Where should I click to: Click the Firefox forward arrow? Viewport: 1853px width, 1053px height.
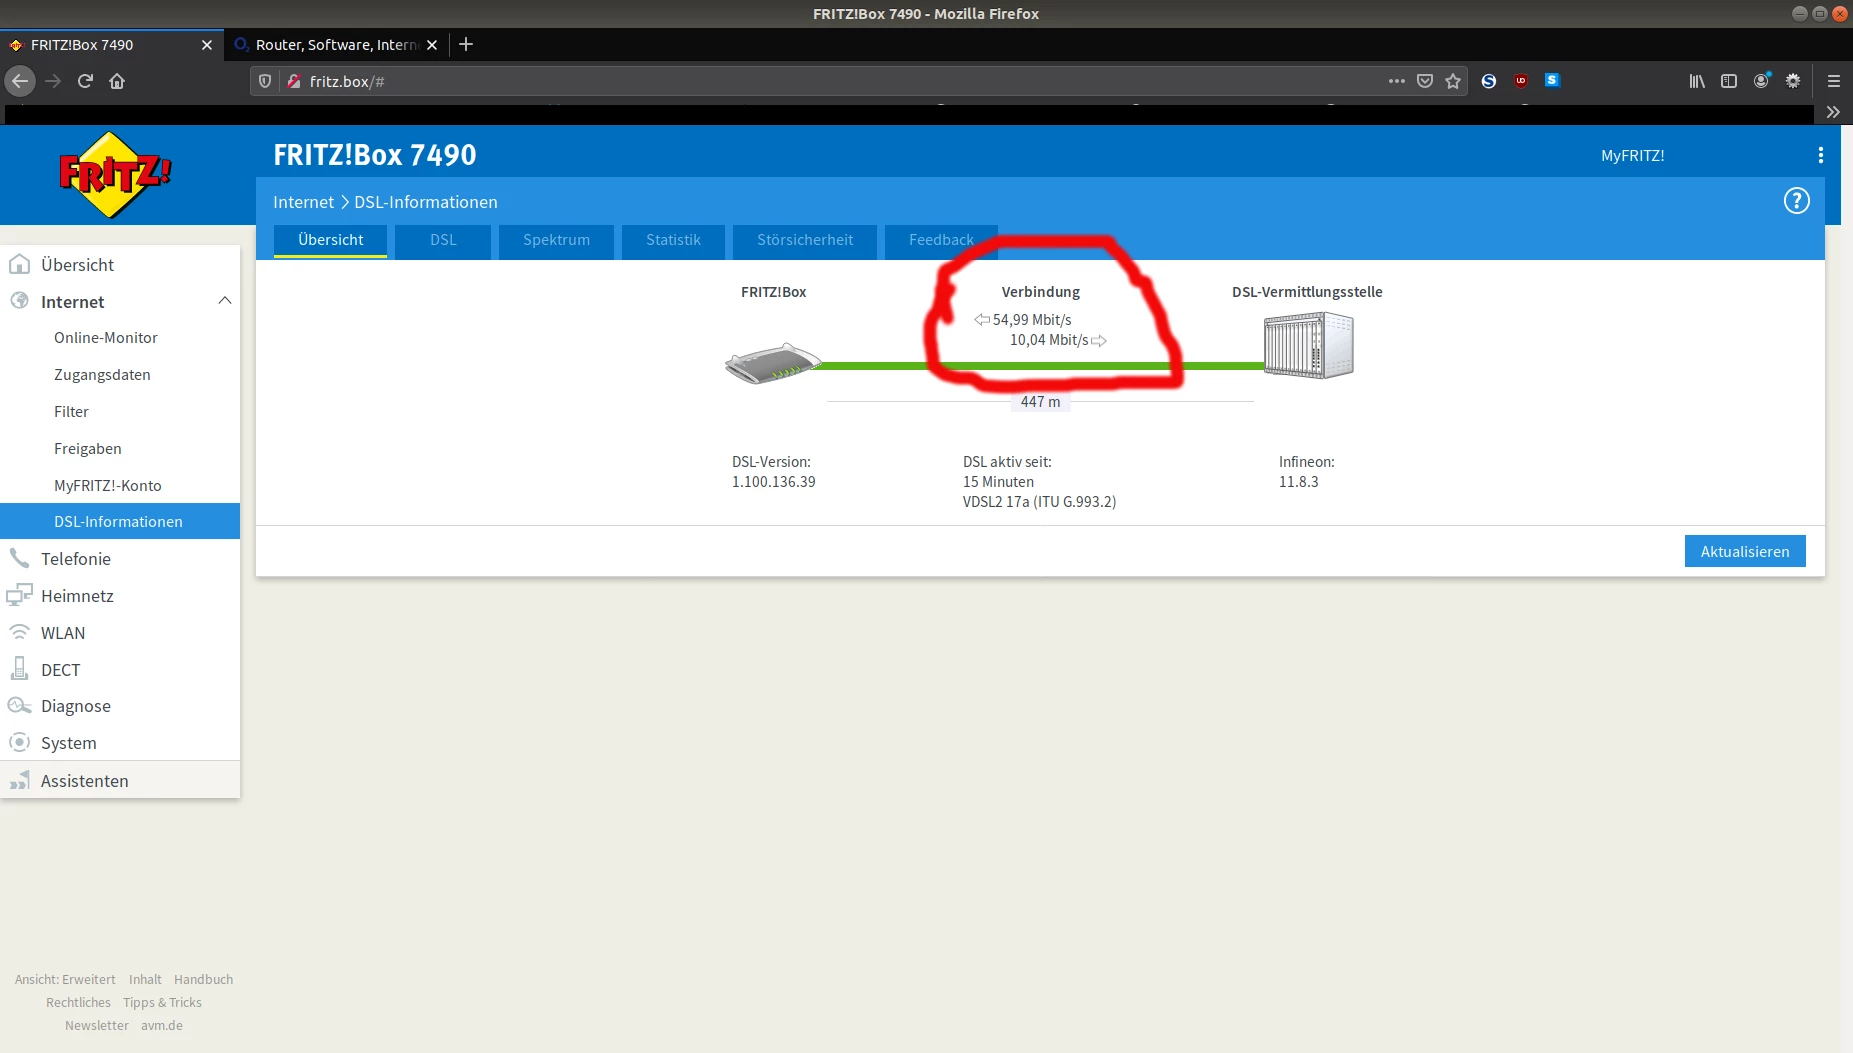coord(53,81)
